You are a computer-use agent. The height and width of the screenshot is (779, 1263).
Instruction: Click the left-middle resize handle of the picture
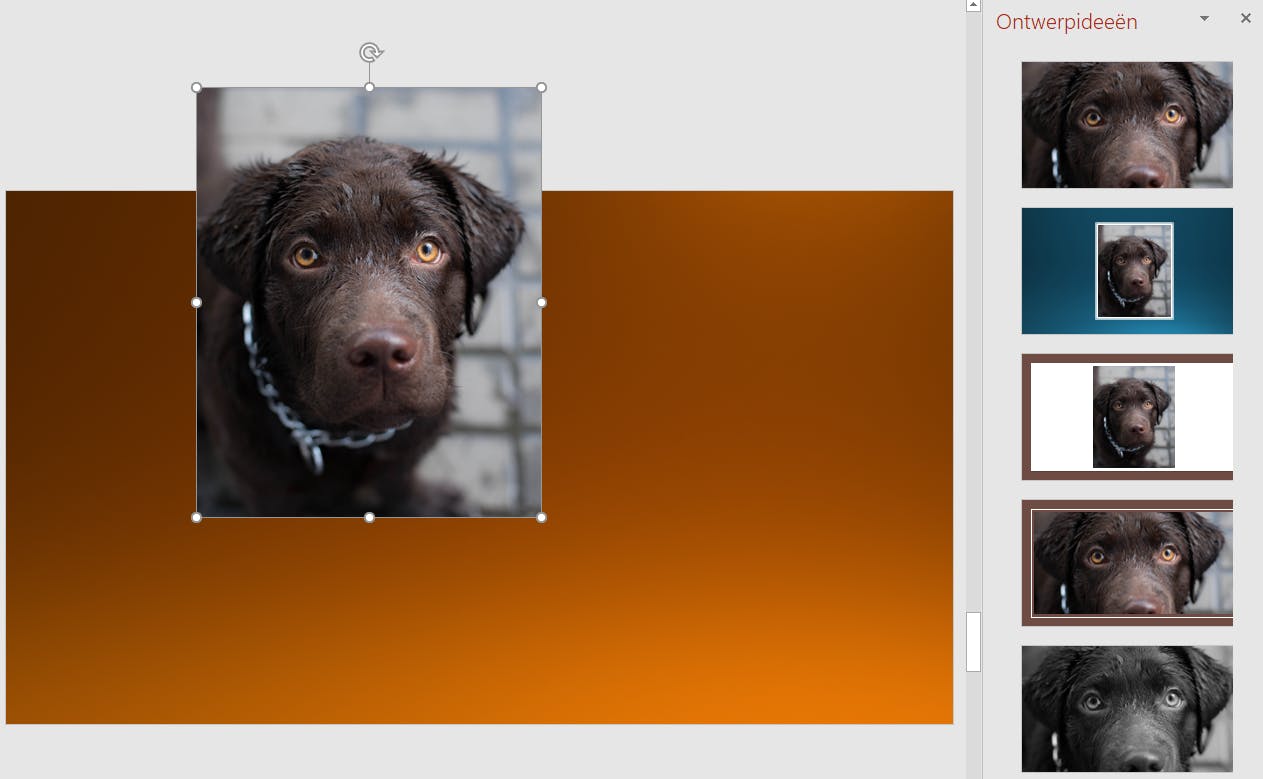click(x=196, y=302)
